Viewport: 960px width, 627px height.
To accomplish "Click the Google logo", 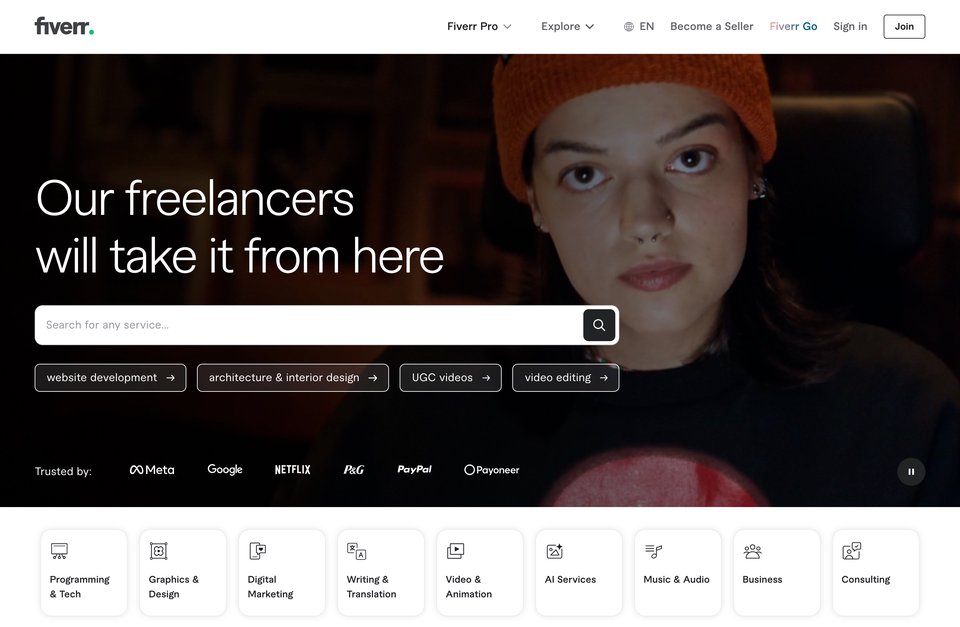I will click(225, 470).
